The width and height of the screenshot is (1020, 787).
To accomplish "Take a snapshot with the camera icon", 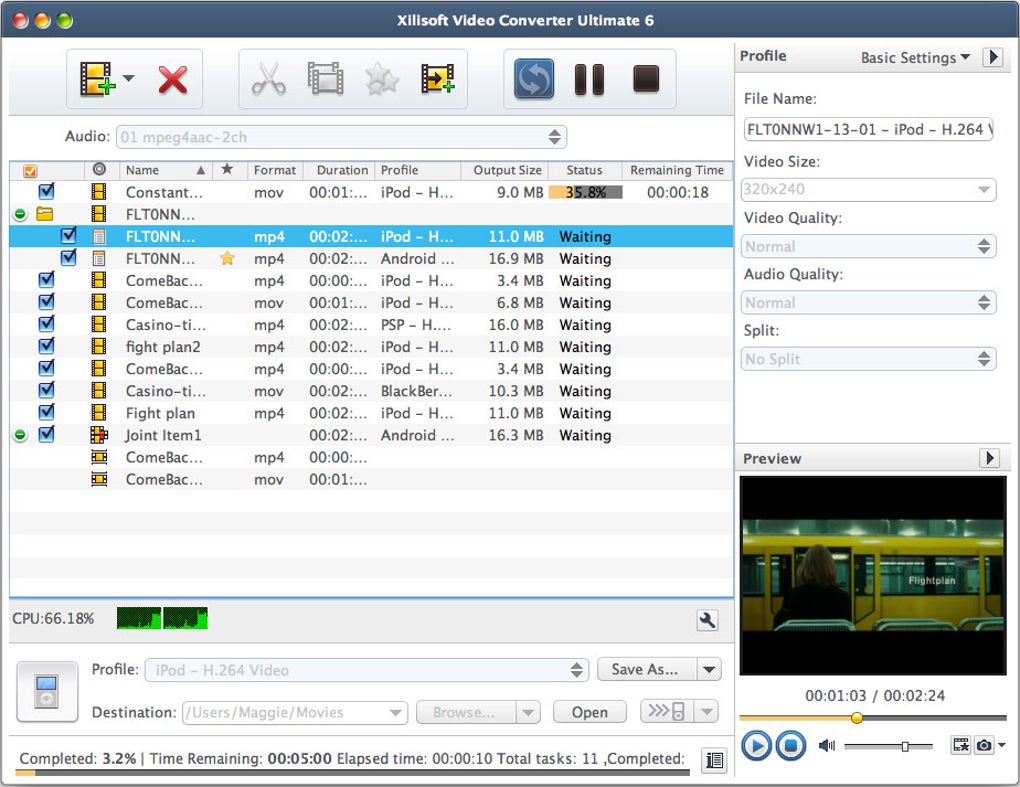I will tap(984, 745).
